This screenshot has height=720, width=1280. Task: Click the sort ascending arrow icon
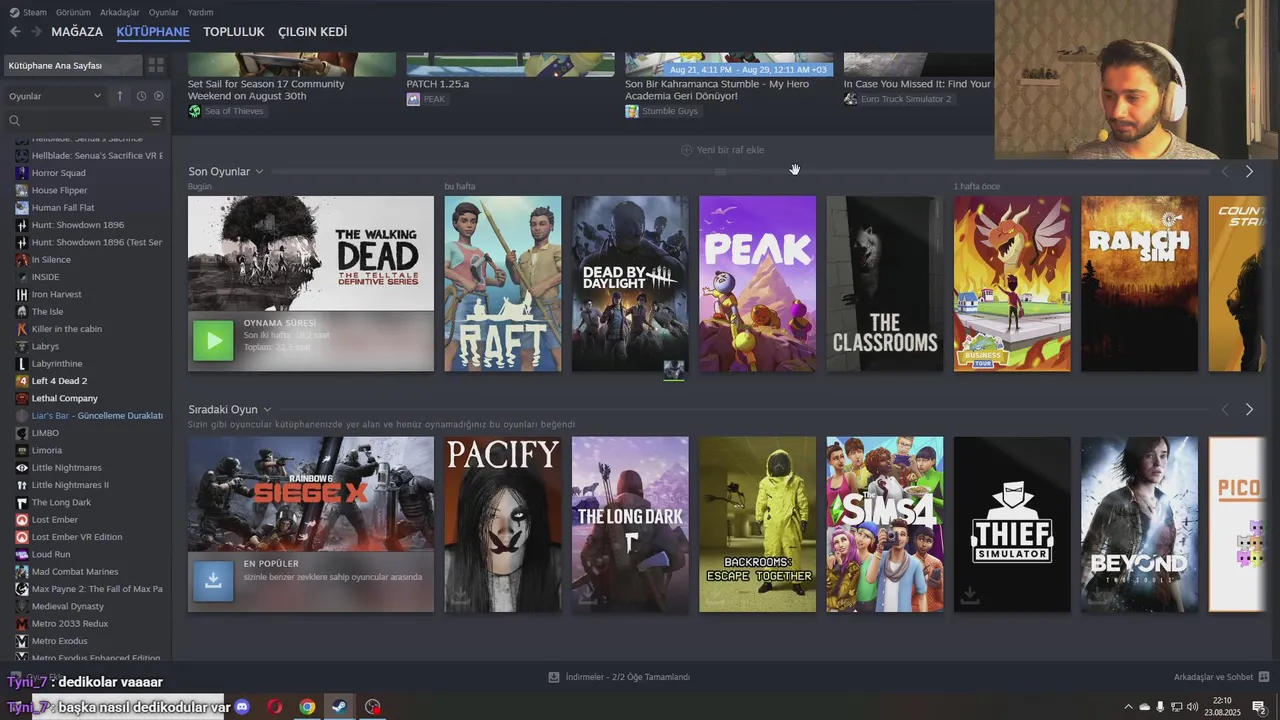pyautogui.click(x=120, y=96)
